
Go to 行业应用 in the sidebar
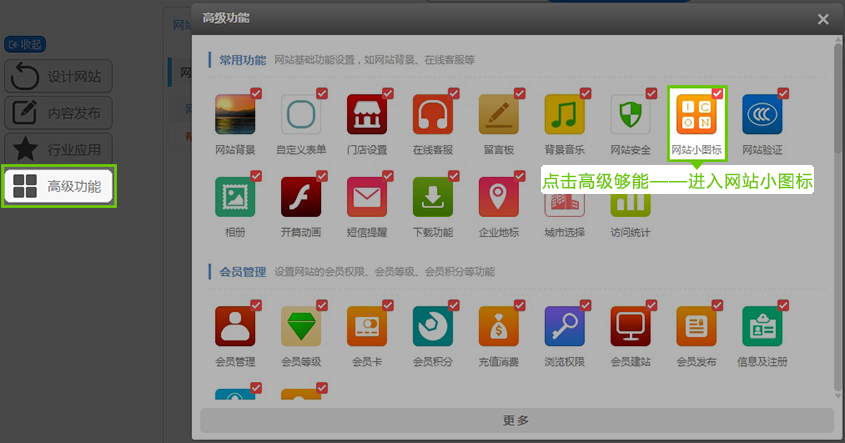tap(58, 150)
